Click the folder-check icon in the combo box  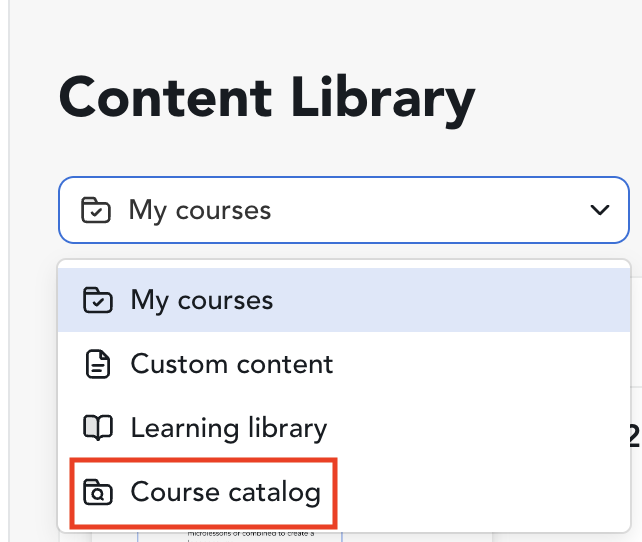(x=96, y=210)
